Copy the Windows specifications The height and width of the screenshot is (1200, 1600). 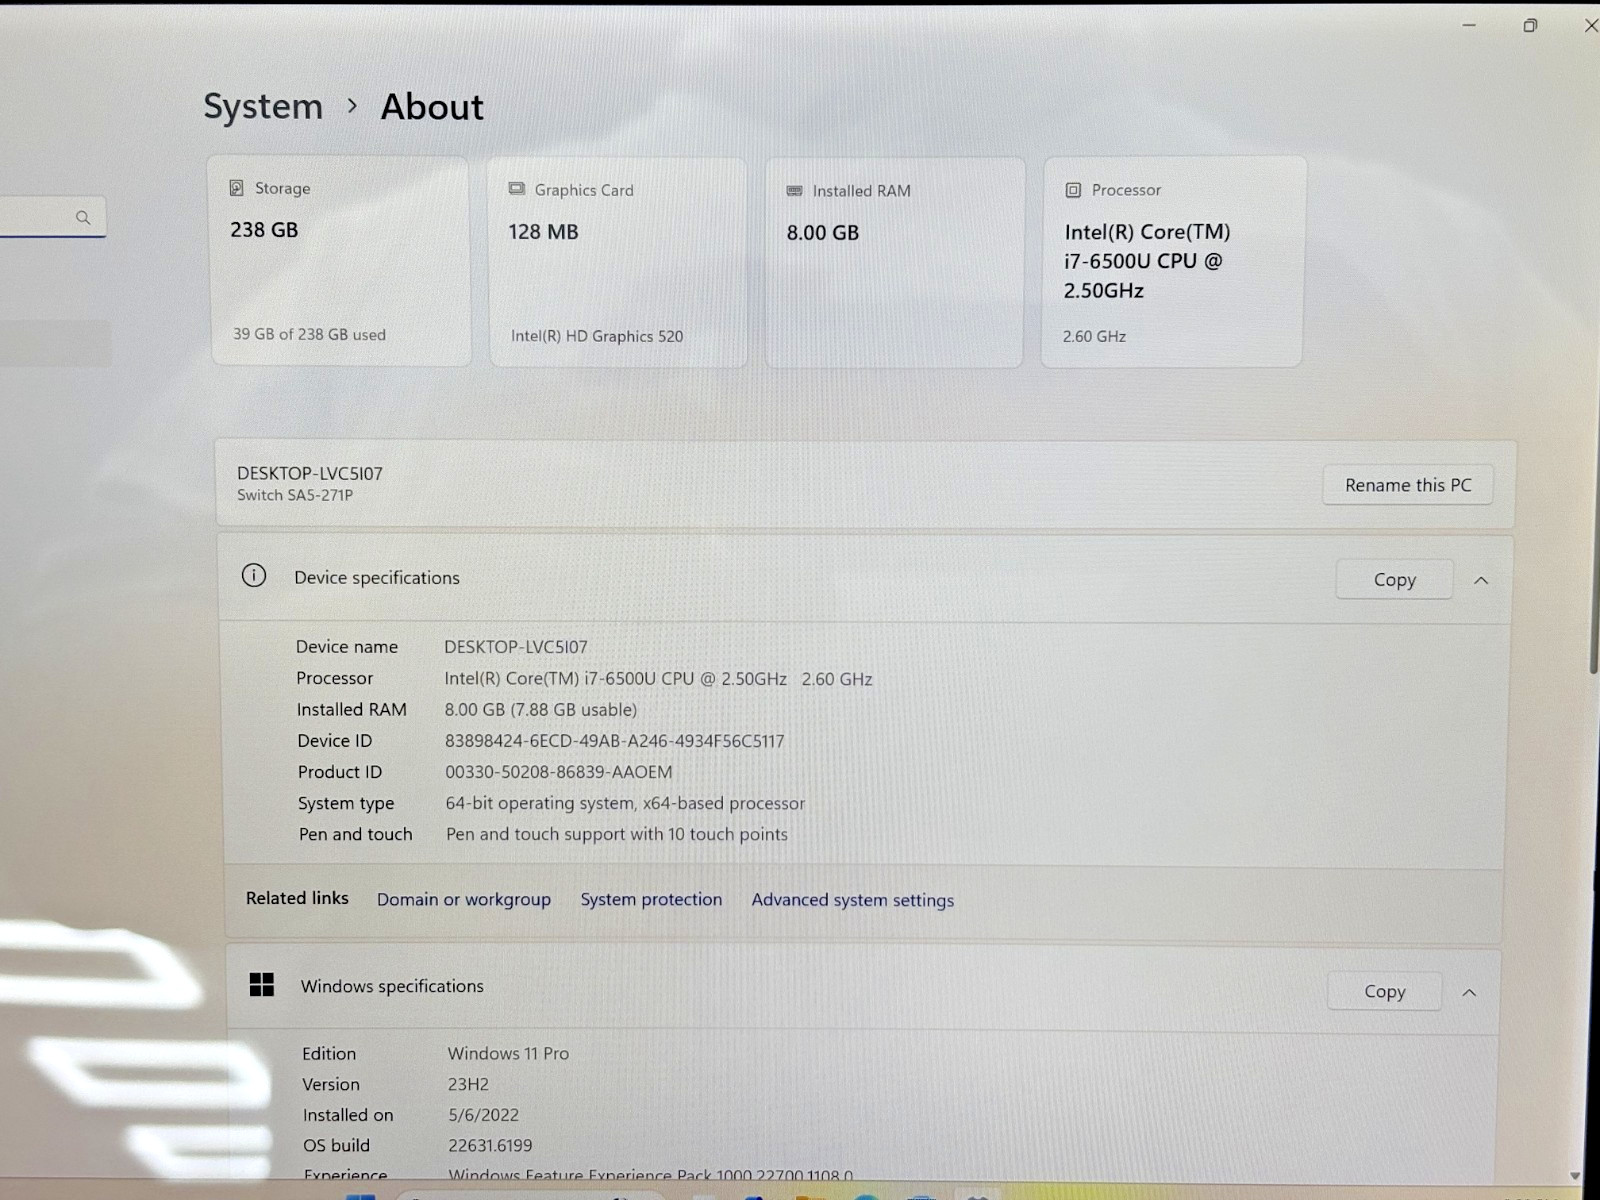[1384, 991]
